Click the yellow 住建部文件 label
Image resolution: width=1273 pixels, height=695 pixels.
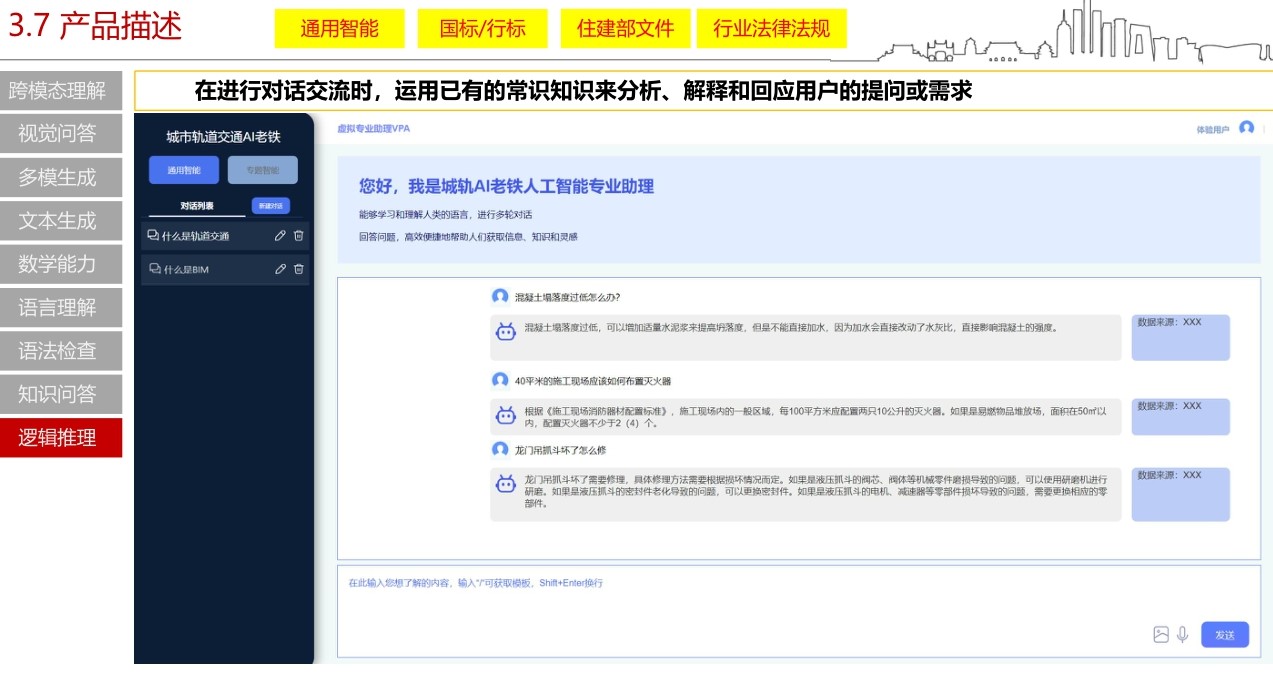(626, 28)
